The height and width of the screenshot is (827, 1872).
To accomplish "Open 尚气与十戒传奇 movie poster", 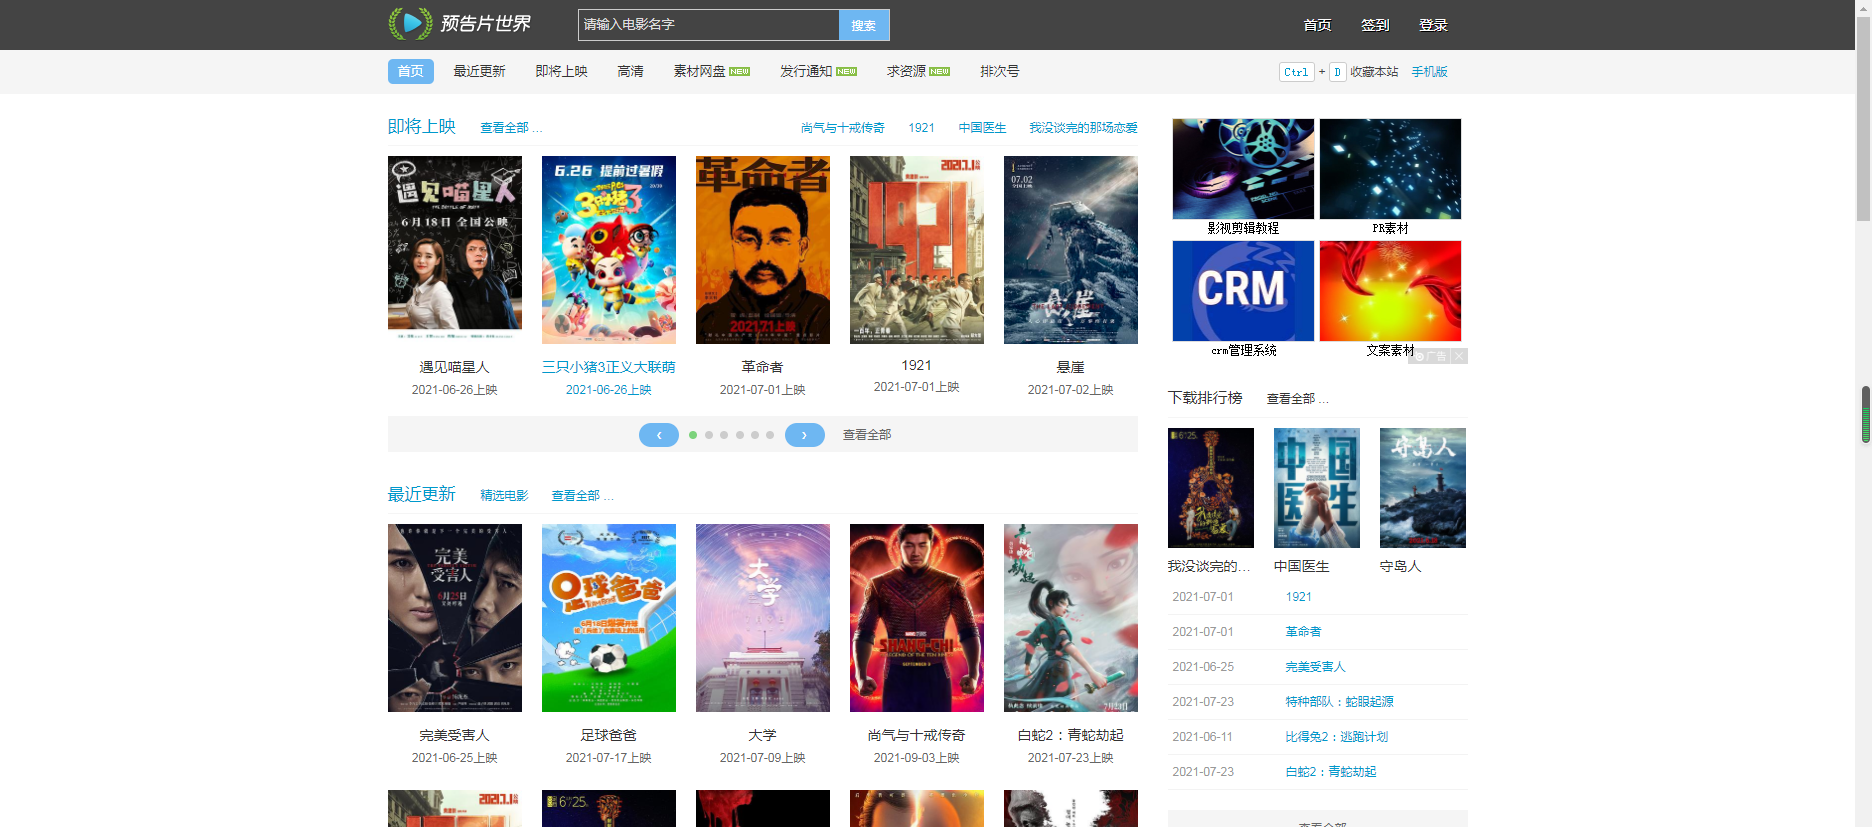I will coord(917,618).
